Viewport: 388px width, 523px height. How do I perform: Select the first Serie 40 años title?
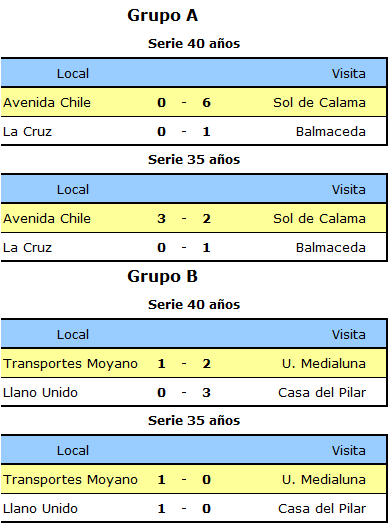point(194,44)
